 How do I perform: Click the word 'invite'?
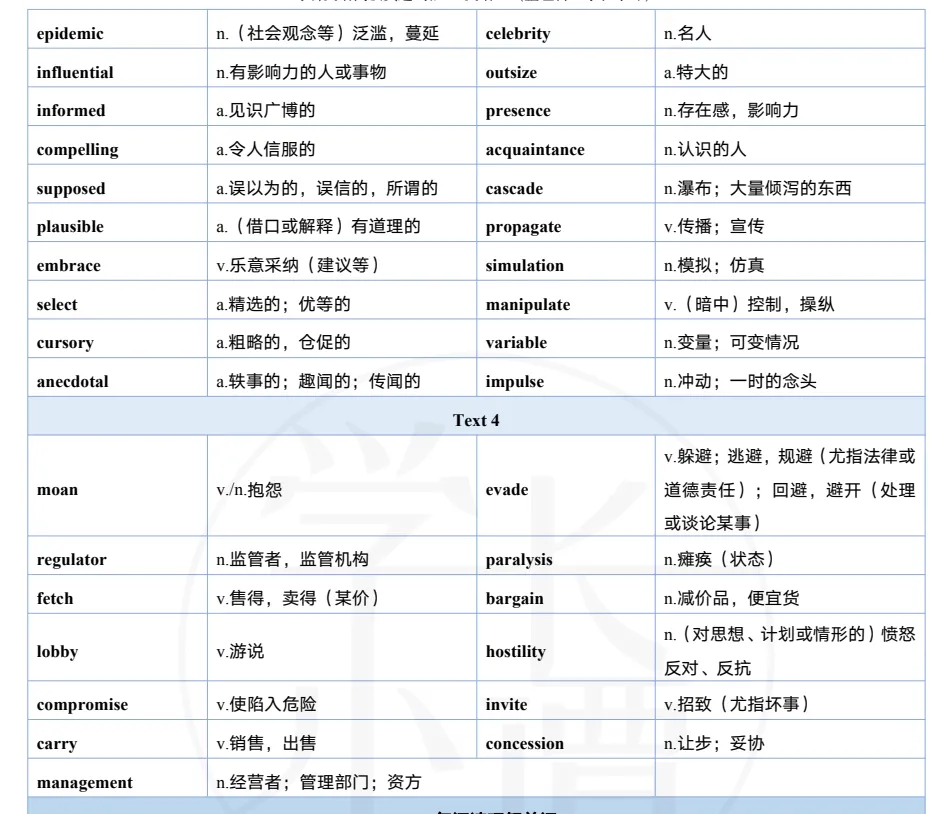point(506,705)
